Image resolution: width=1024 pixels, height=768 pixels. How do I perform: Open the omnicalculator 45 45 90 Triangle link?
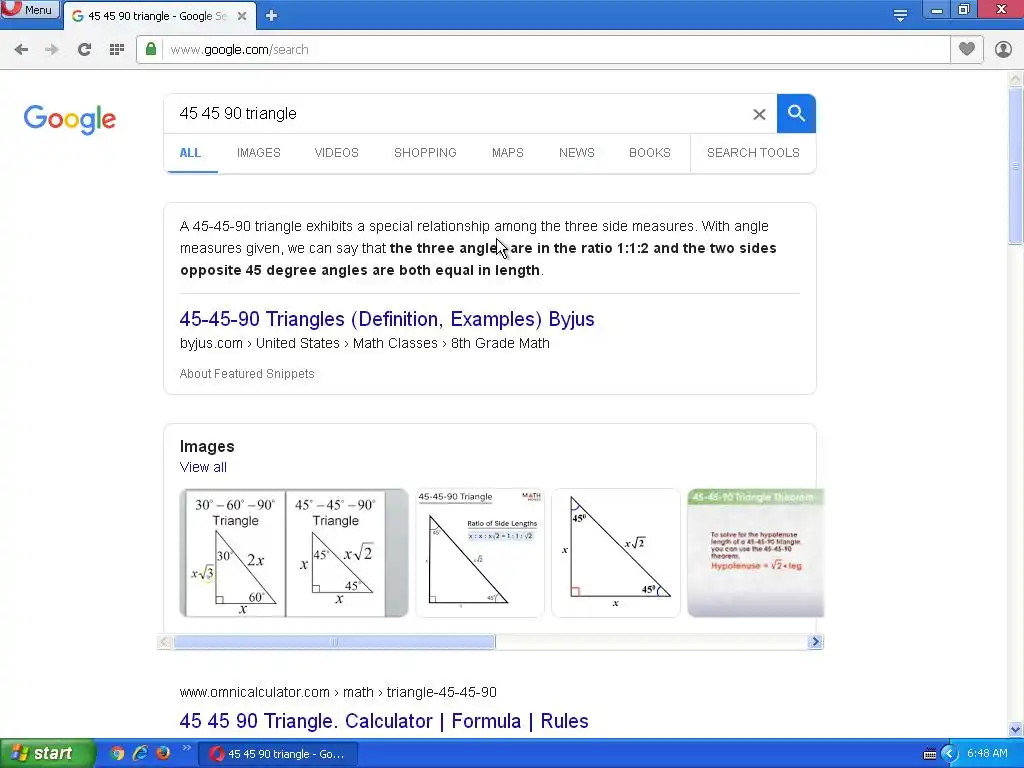click(384, 721)
